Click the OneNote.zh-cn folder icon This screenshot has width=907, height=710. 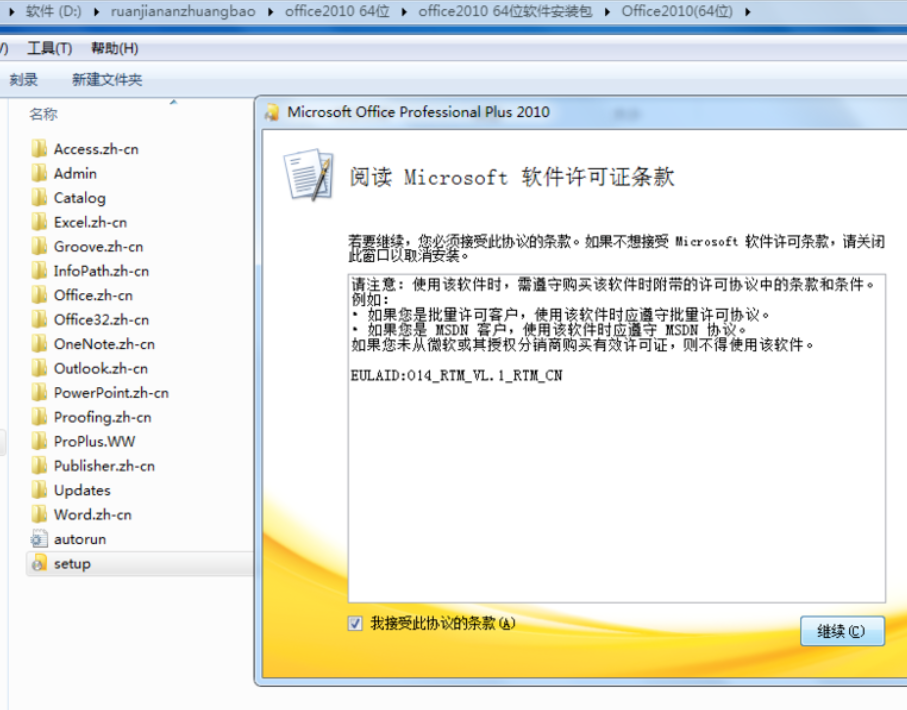(39, 344)
